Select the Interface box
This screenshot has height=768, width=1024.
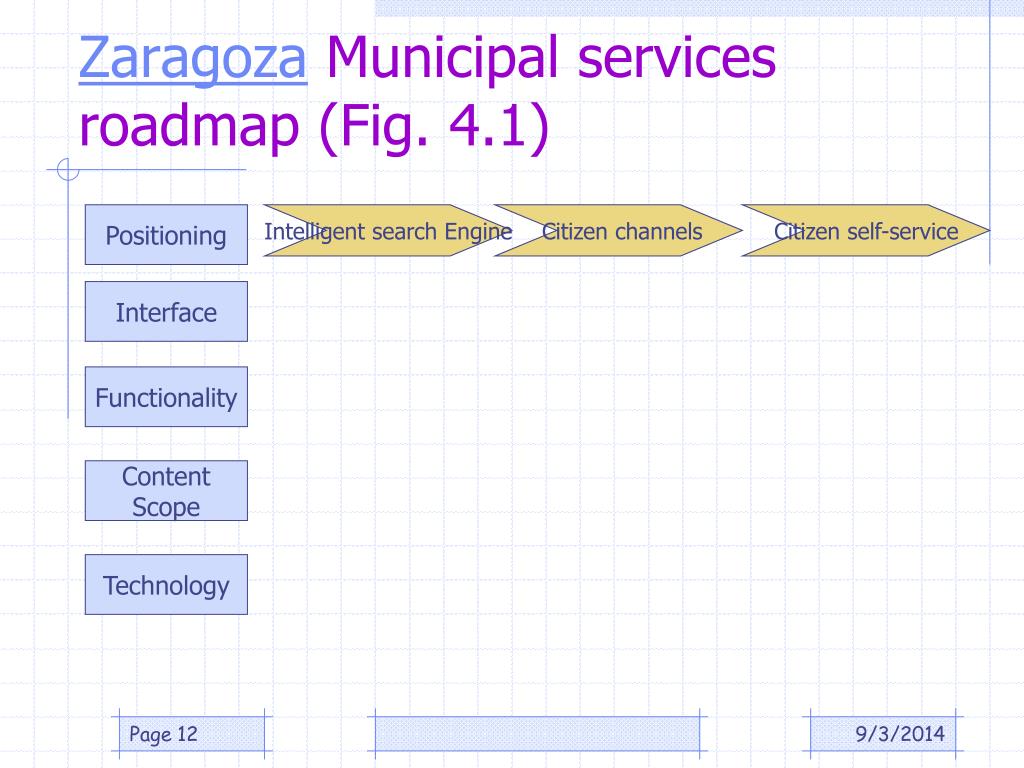[x=167, y=312]
